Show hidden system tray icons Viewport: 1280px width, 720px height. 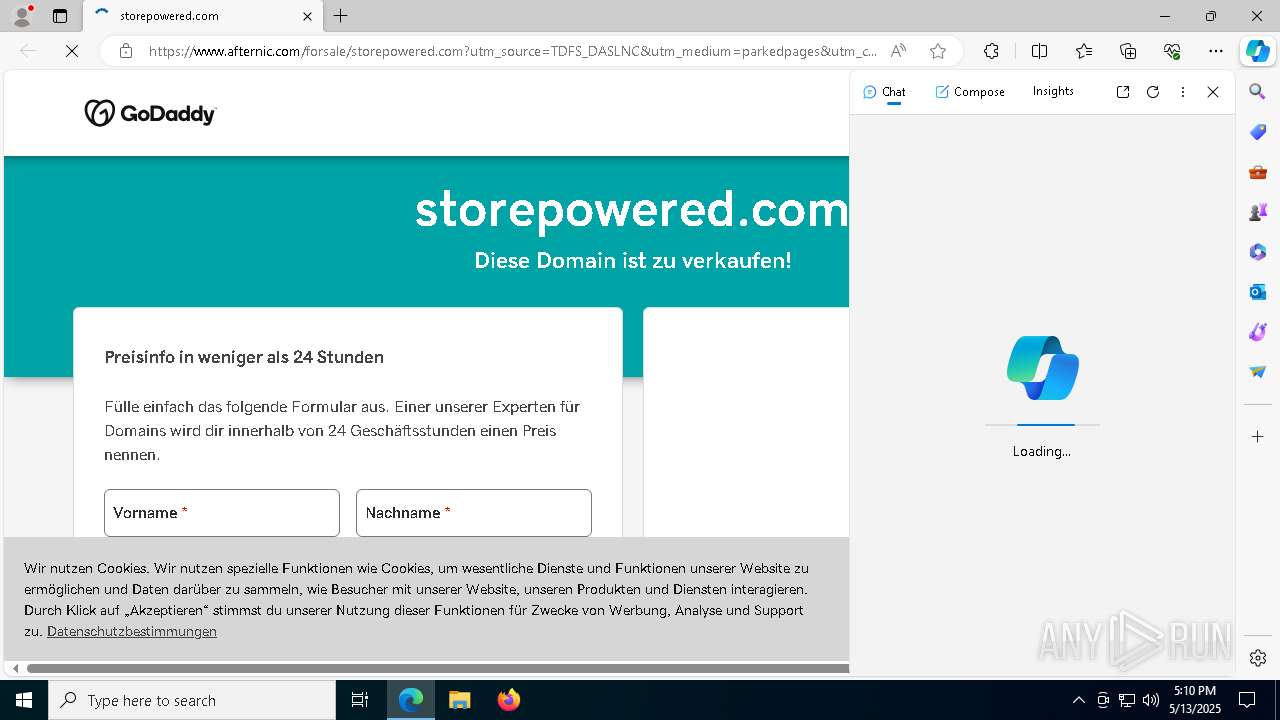[1078, 700]
